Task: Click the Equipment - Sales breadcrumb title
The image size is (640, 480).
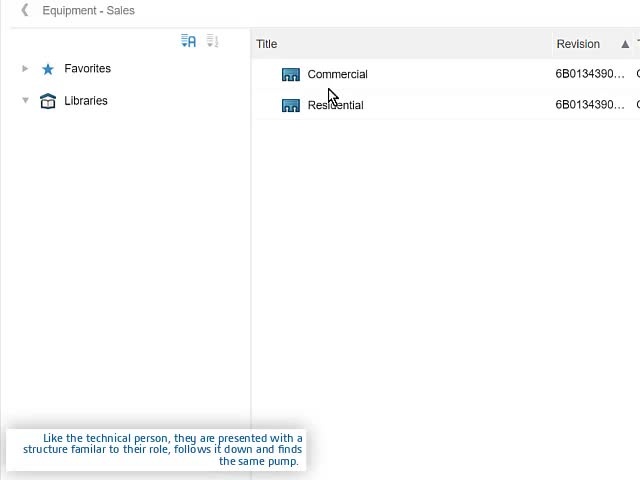Action: click(88, 11)
